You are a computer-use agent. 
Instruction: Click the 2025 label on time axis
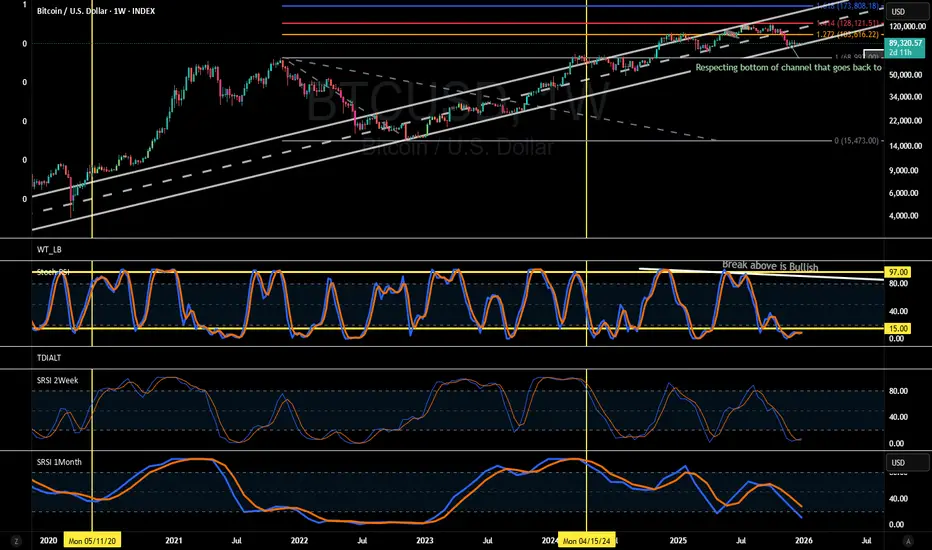[678, 541]
